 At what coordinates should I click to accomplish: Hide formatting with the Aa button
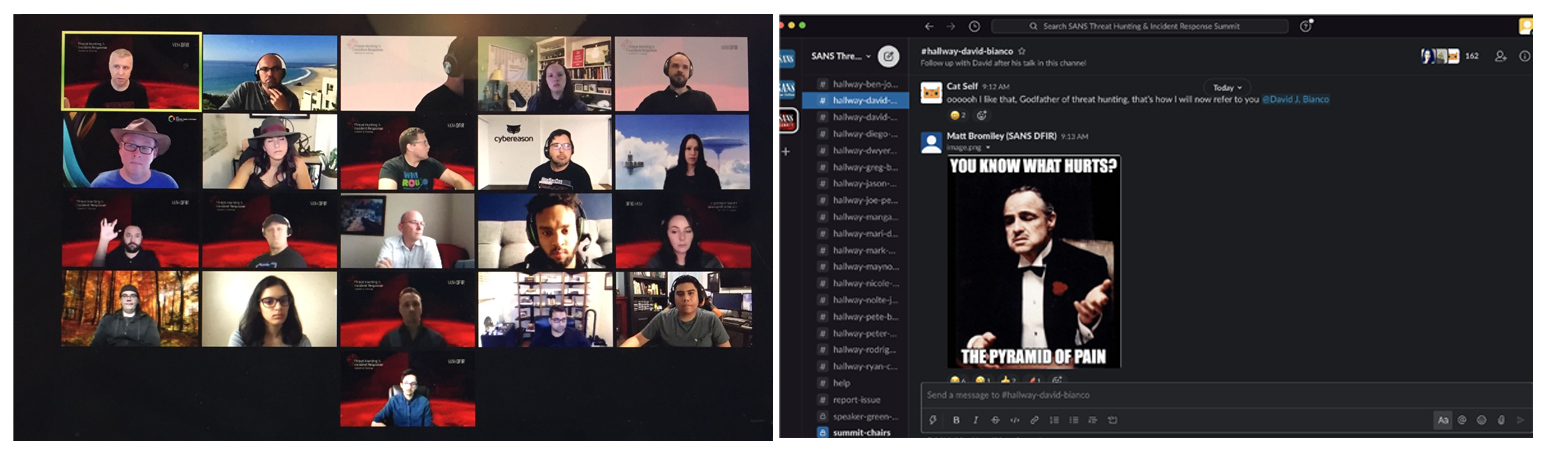pyautogui.click(x=1443, y=420)
